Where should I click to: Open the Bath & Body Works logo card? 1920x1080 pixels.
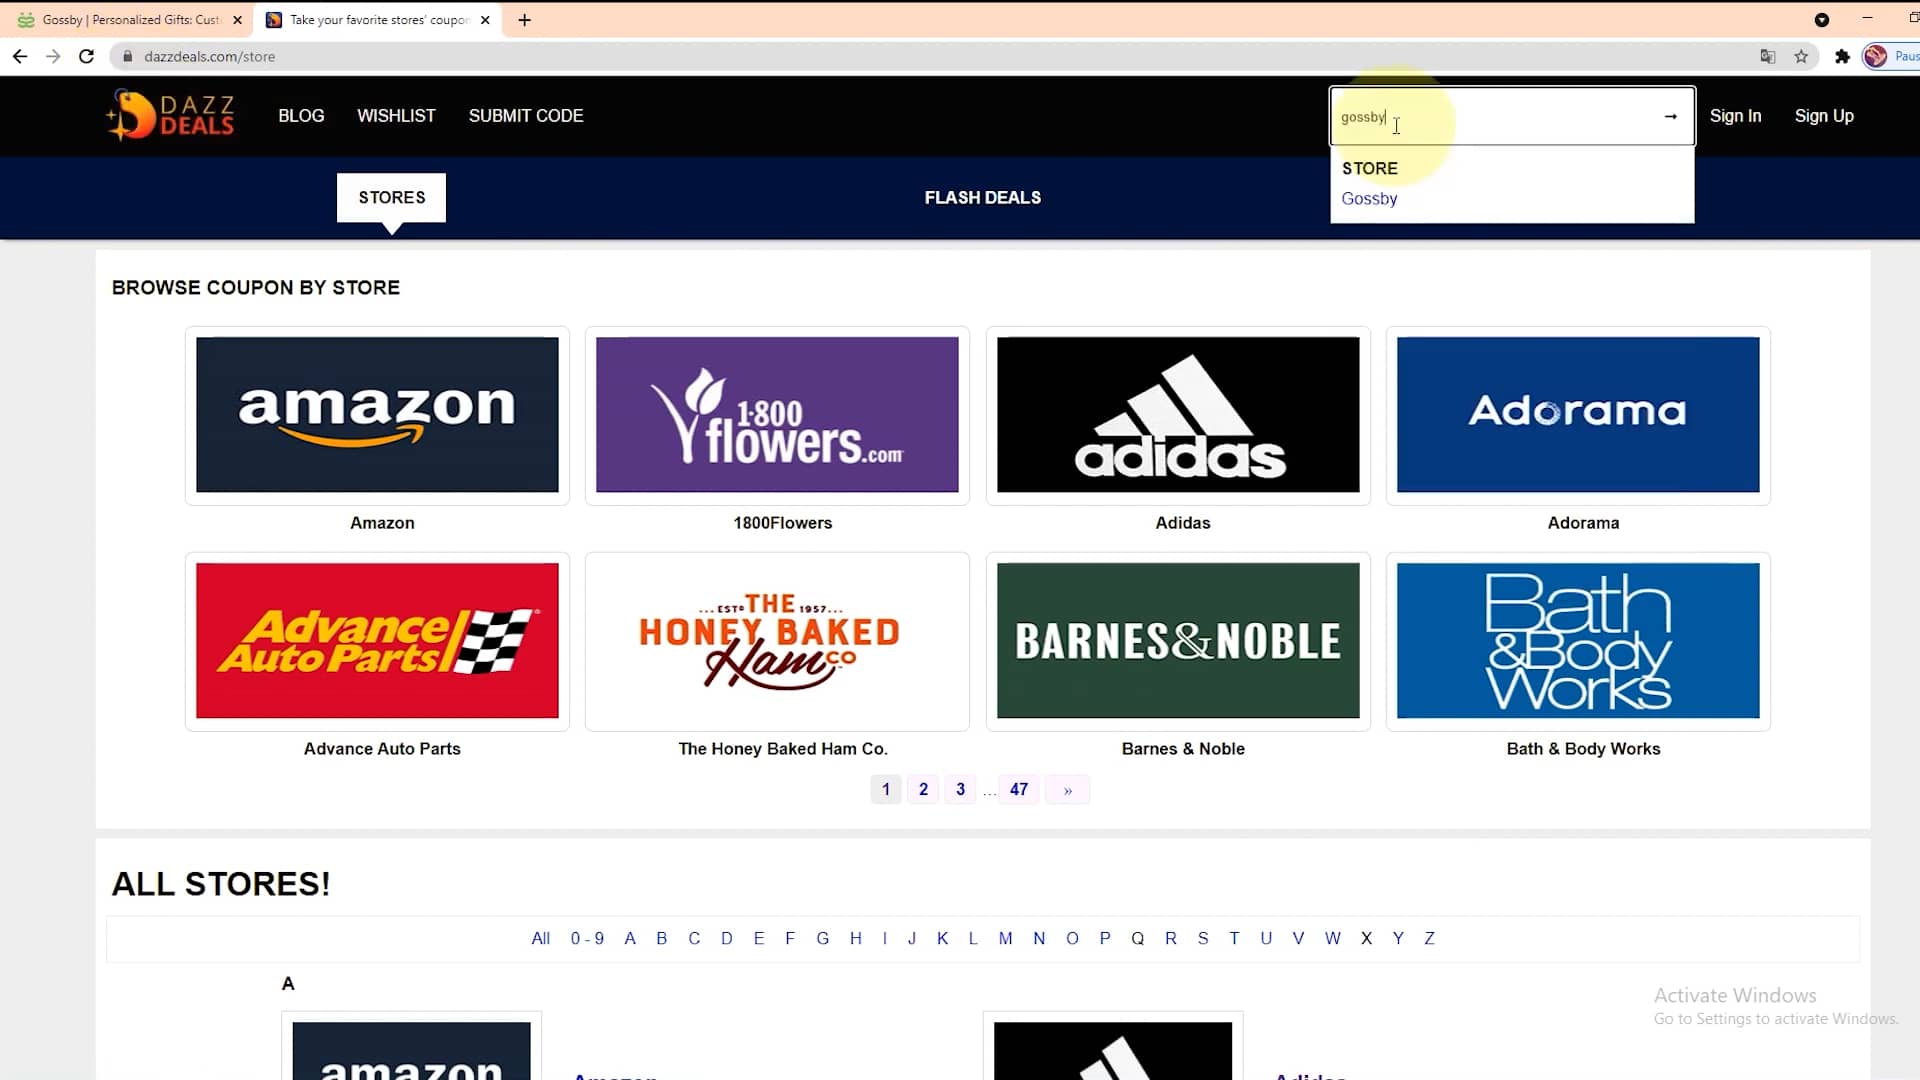pos(1578,641)
